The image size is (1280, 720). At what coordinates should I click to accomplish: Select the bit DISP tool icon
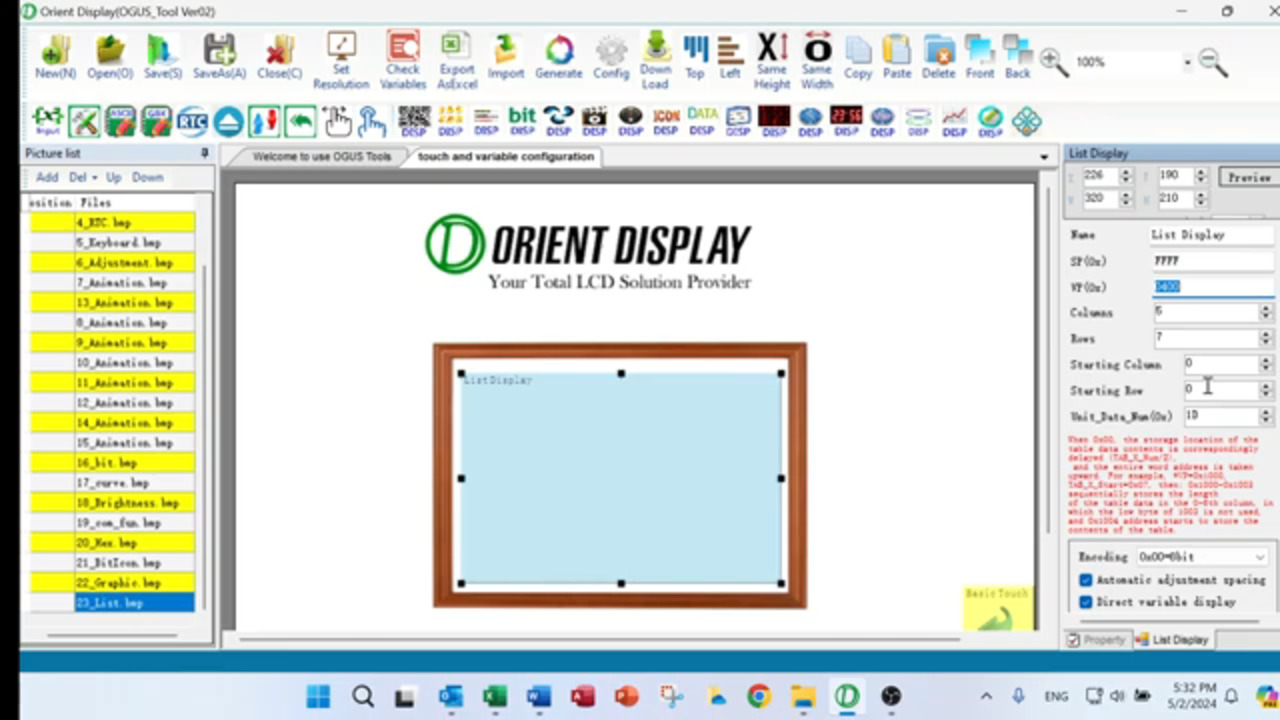pyautogui.click(x=521, y=121)
